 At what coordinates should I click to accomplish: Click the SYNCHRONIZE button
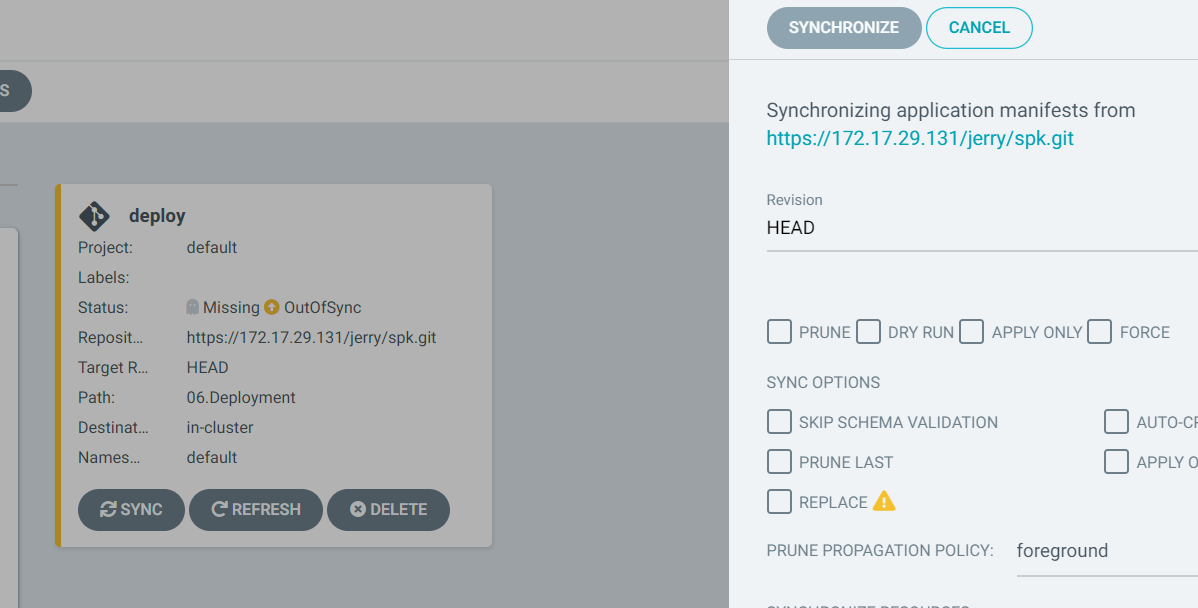coord(844,27)
